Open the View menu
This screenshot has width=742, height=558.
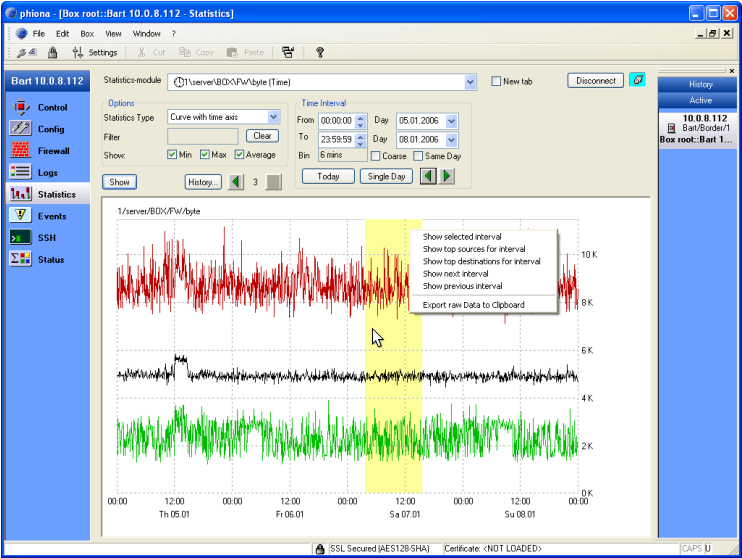[x=113, y=34]
